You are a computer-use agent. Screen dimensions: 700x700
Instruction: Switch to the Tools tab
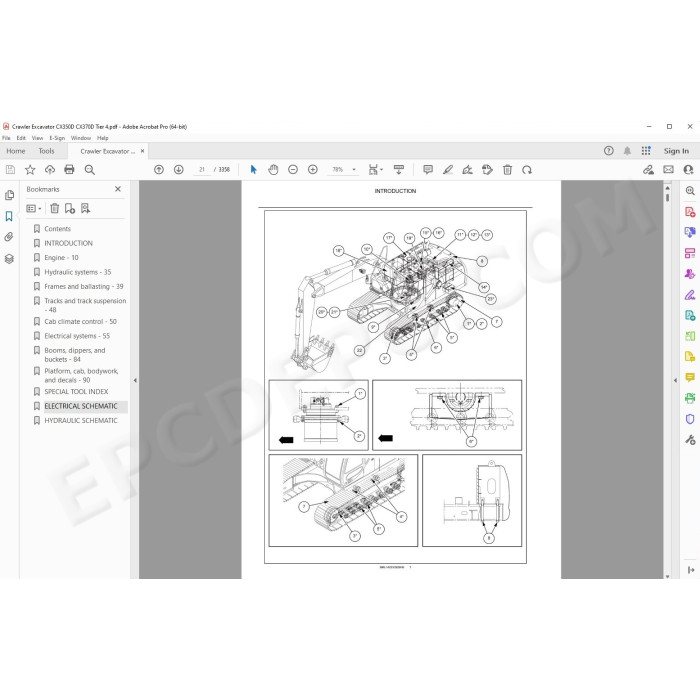tap(46, 151)
